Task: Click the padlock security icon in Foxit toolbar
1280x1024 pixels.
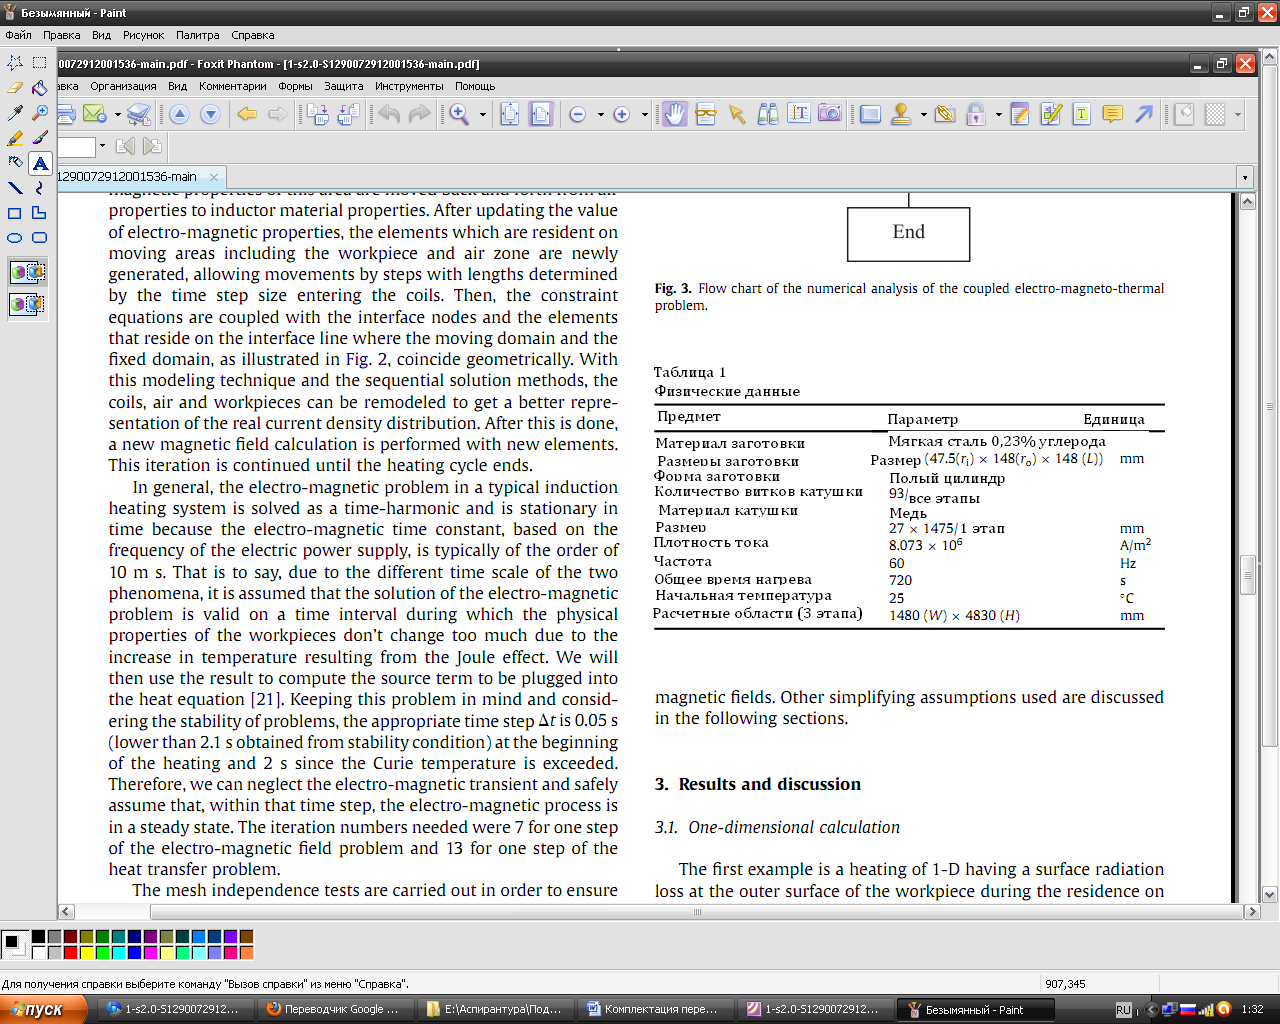Action: [x=976, y=114]
